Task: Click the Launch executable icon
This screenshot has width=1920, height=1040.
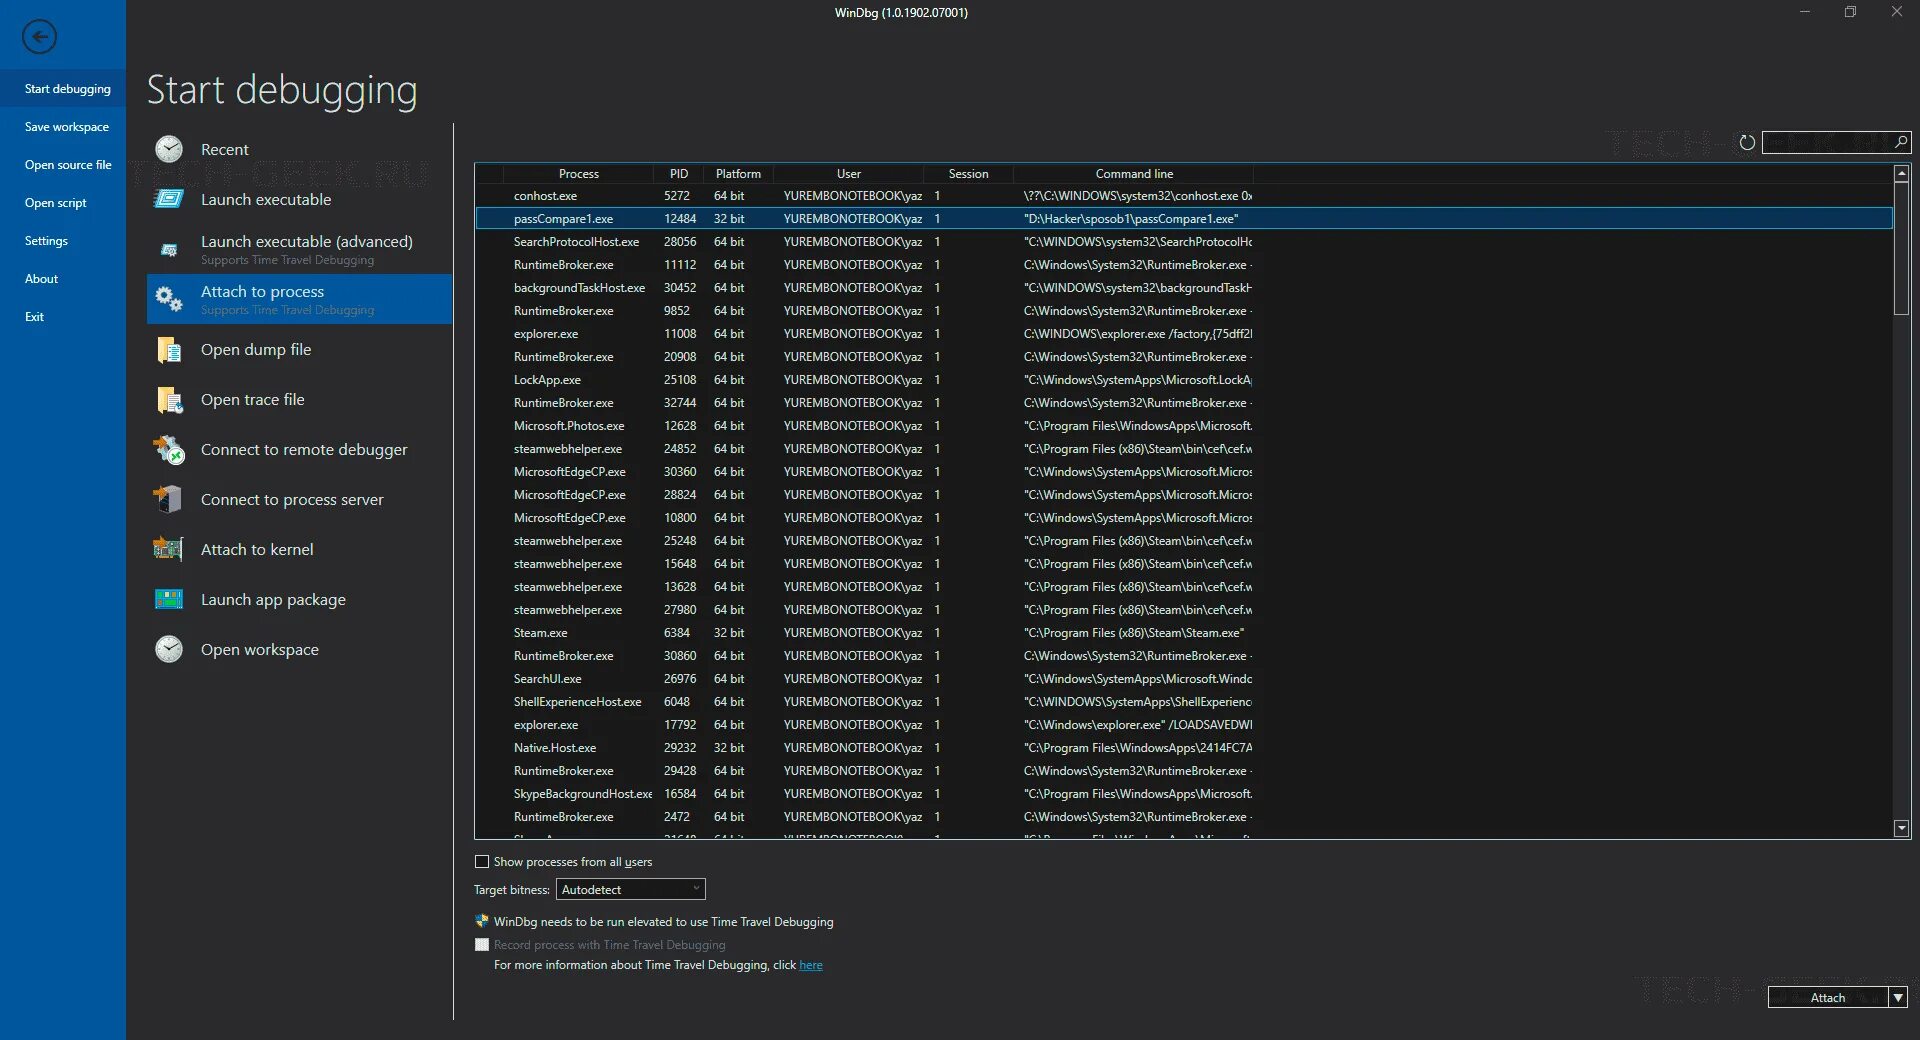Action: (169, 199)
